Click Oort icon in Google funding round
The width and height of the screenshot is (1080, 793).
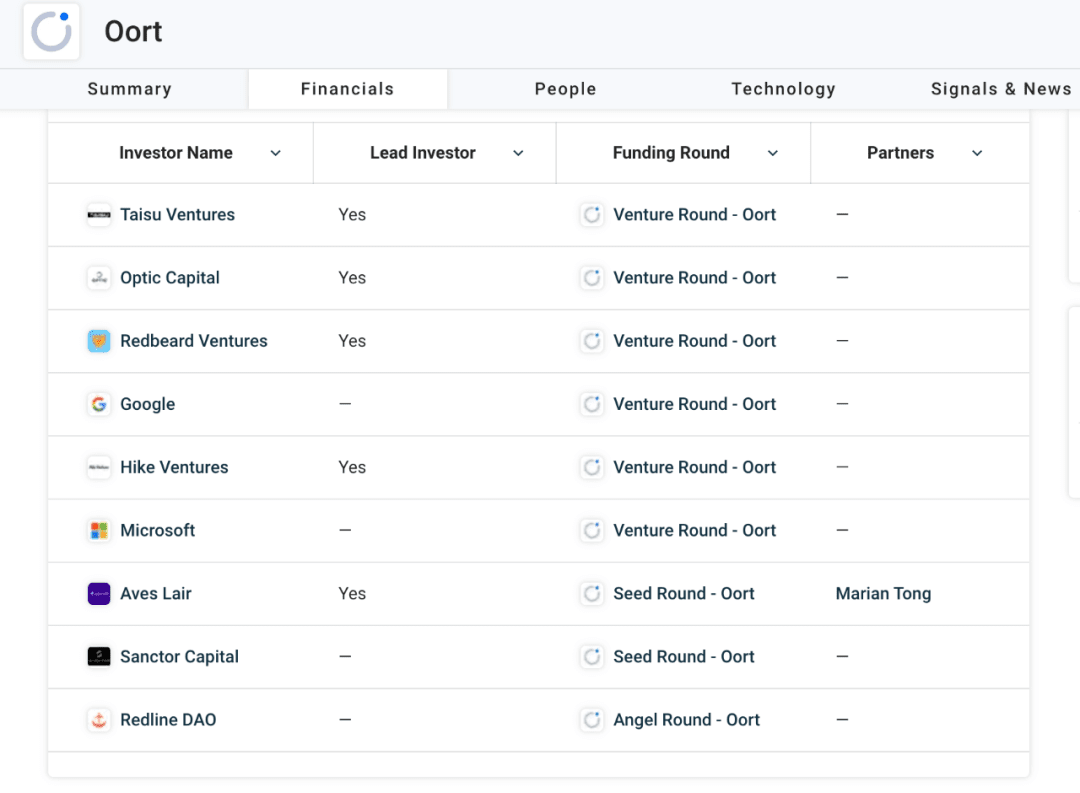592,404
